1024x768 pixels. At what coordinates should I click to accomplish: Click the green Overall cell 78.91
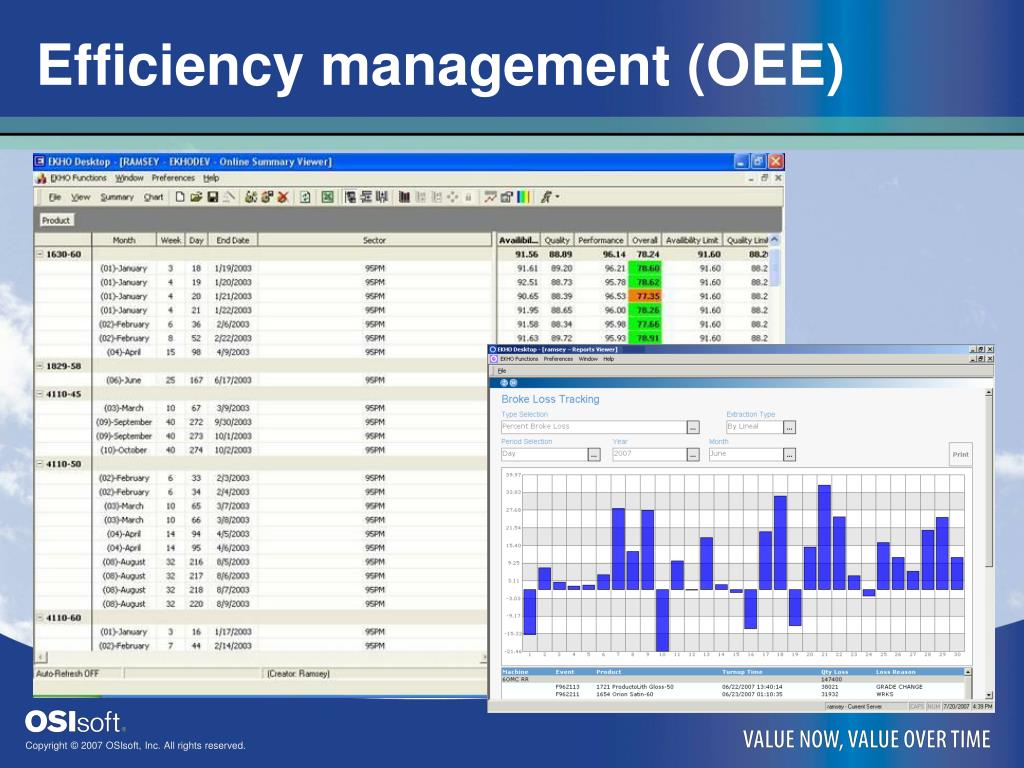645,338
